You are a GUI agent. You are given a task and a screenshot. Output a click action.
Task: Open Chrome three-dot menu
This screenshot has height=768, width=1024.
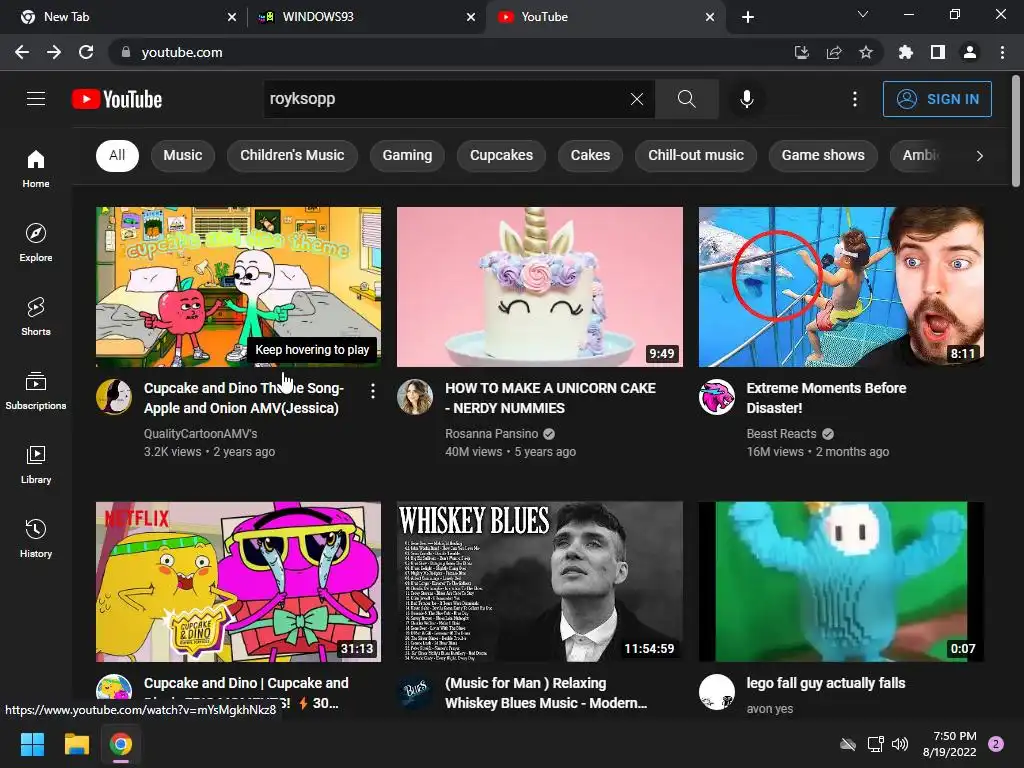coord(1002,52)
